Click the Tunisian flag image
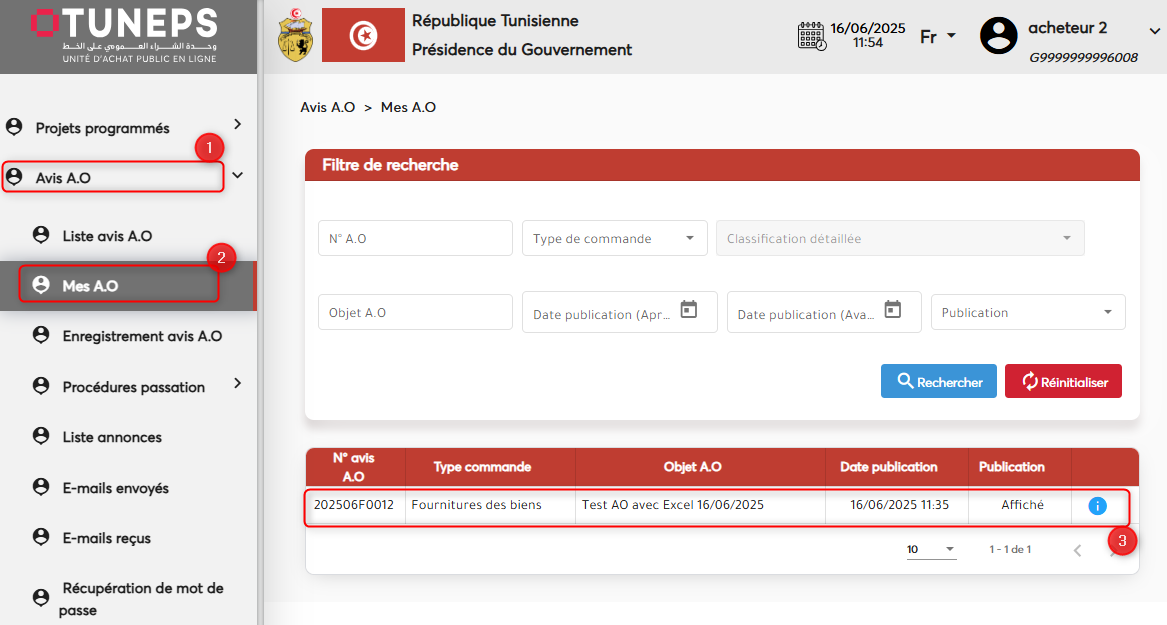This screenshot has height=625, width=1167. [x=363, y=36]
